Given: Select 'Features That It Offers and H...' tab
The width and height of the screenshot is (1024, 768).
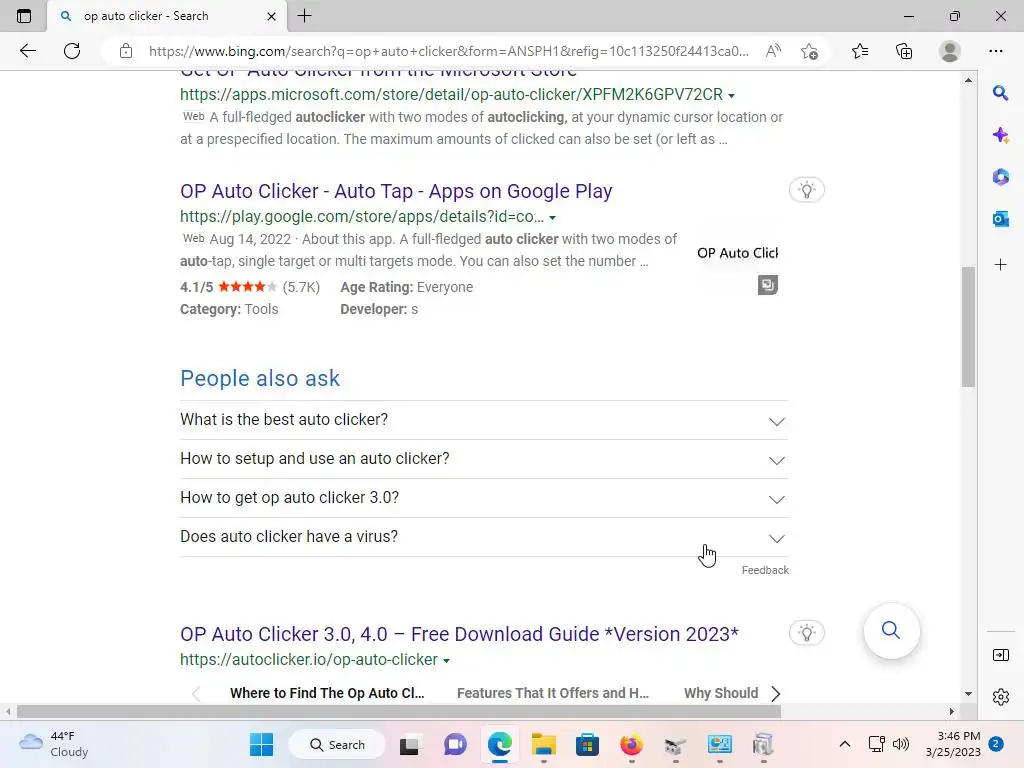Looking at the screenshot, I should (x=552, y=694).
